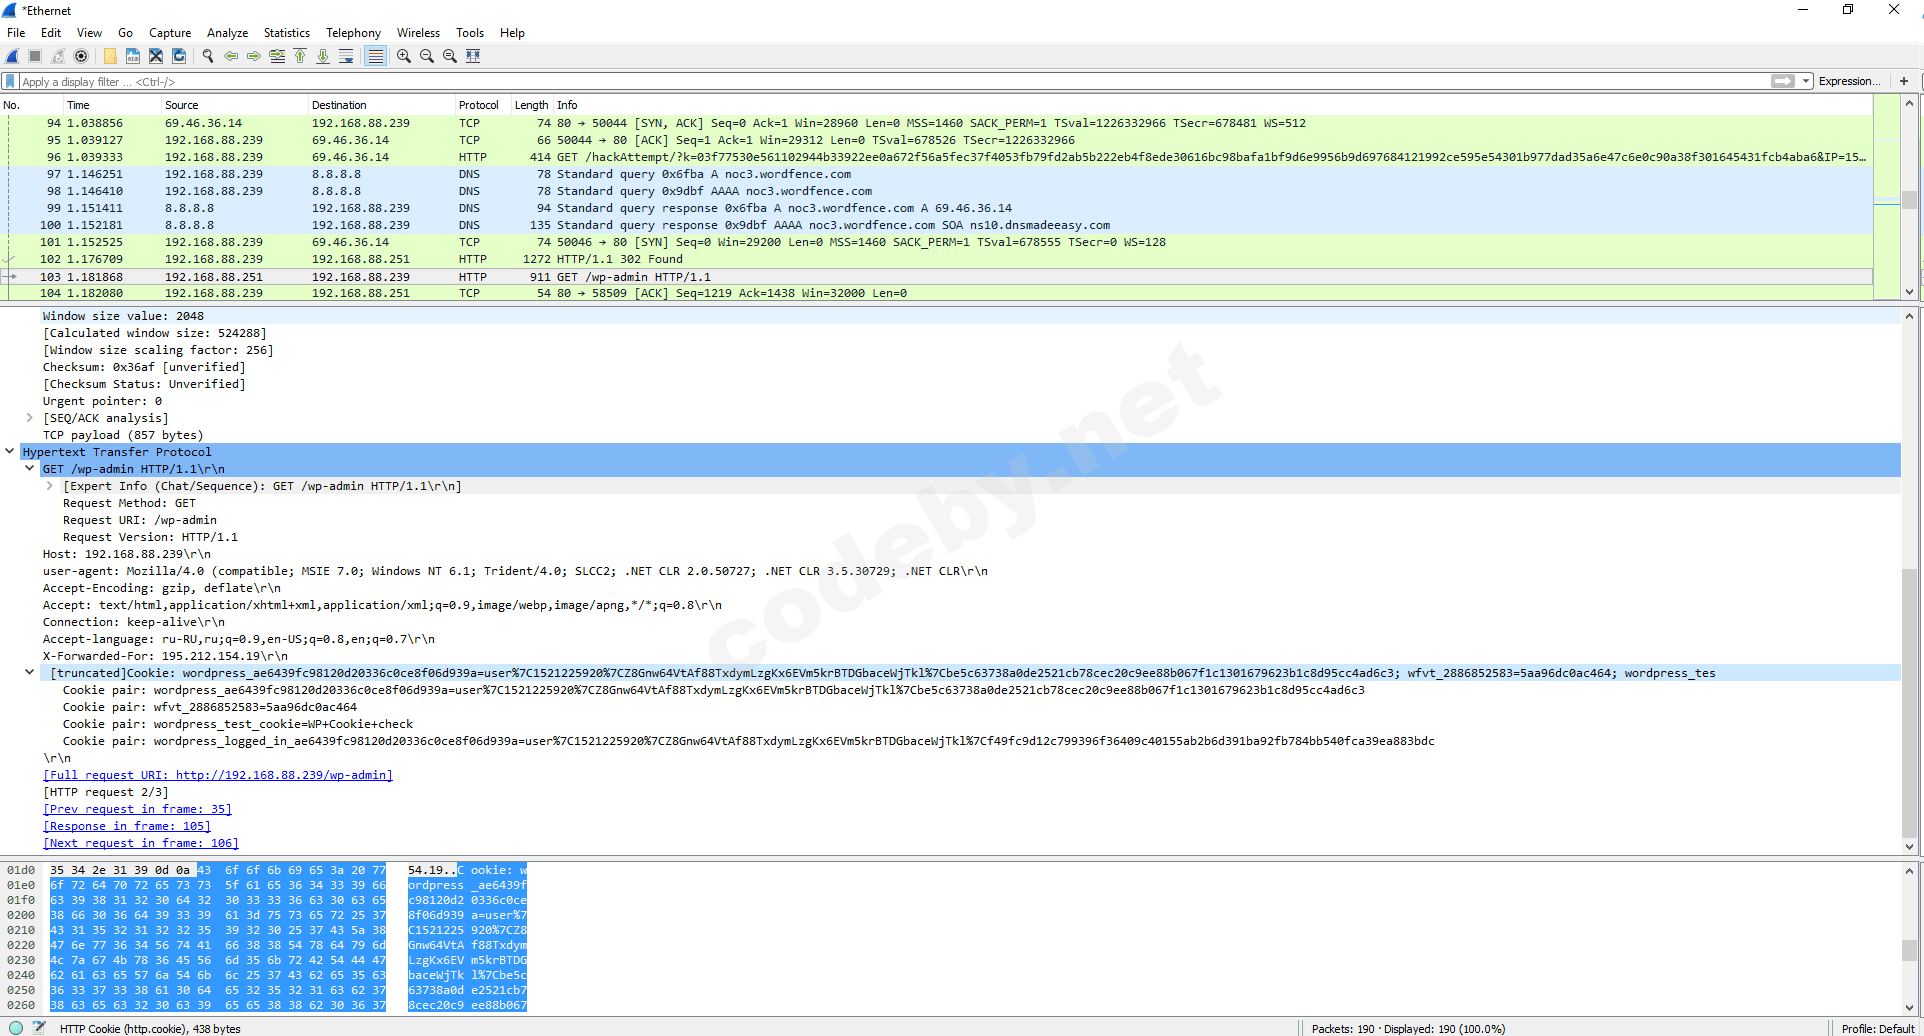Click the packet details scrollbar thumb

1909,702
